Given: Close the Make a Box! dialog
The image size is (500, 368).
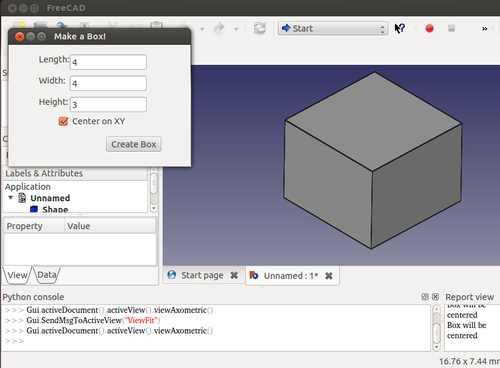Looking at the screenshot, I should [20, 37].
